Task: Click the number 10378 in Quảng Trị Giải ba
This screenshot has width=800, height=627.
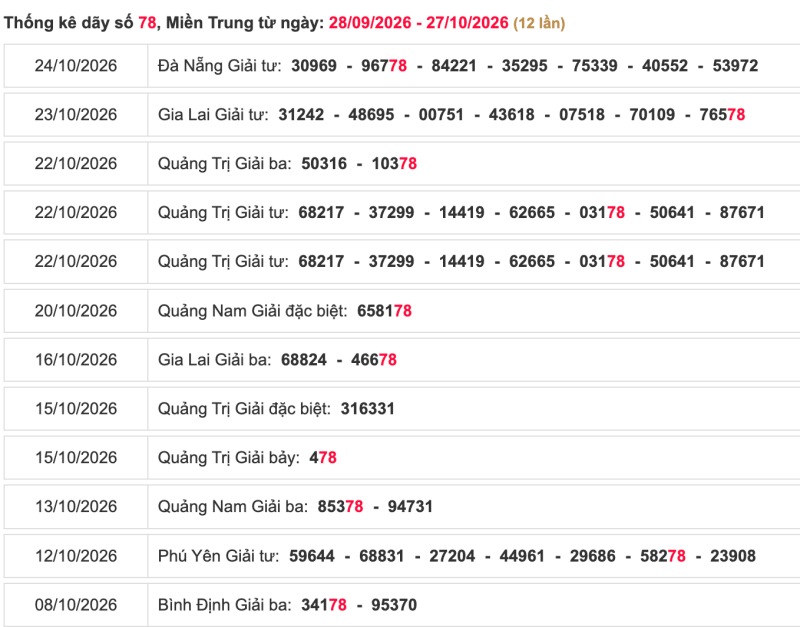Action: pyautogui.click(x=394, y=164)
